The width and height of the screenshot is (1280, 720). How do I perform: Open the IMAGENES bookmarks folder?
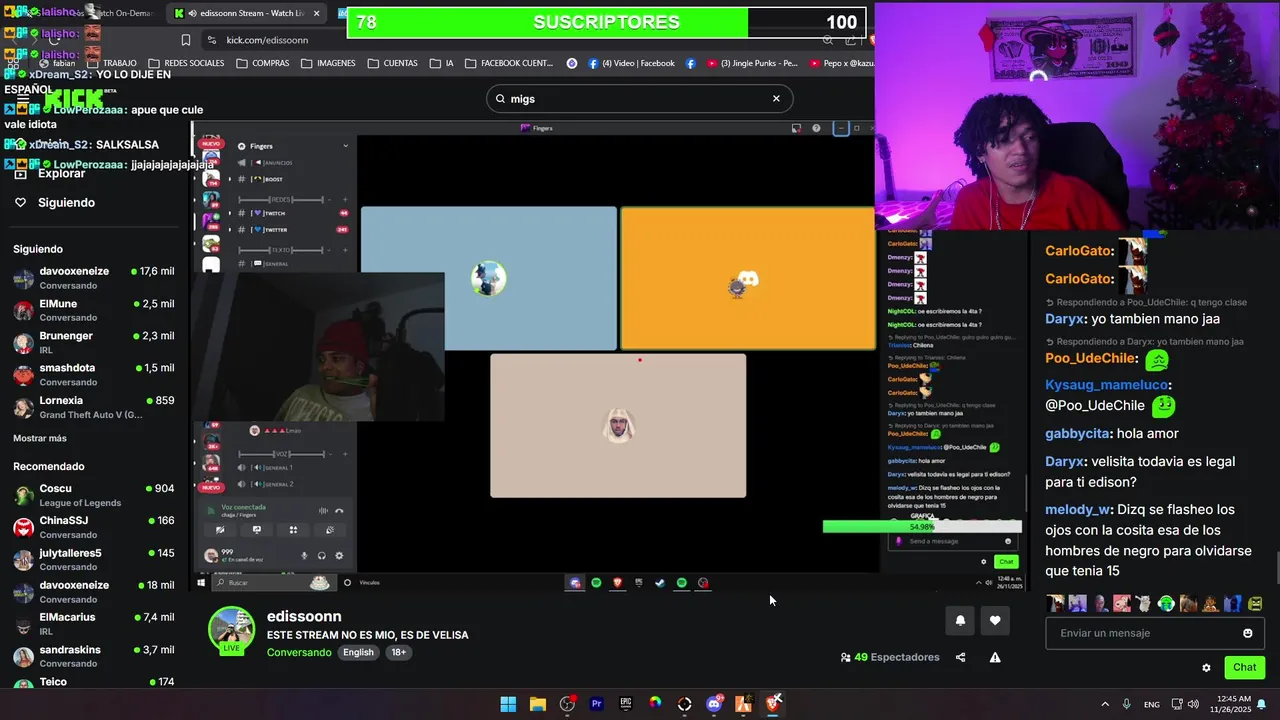point(328,63)
